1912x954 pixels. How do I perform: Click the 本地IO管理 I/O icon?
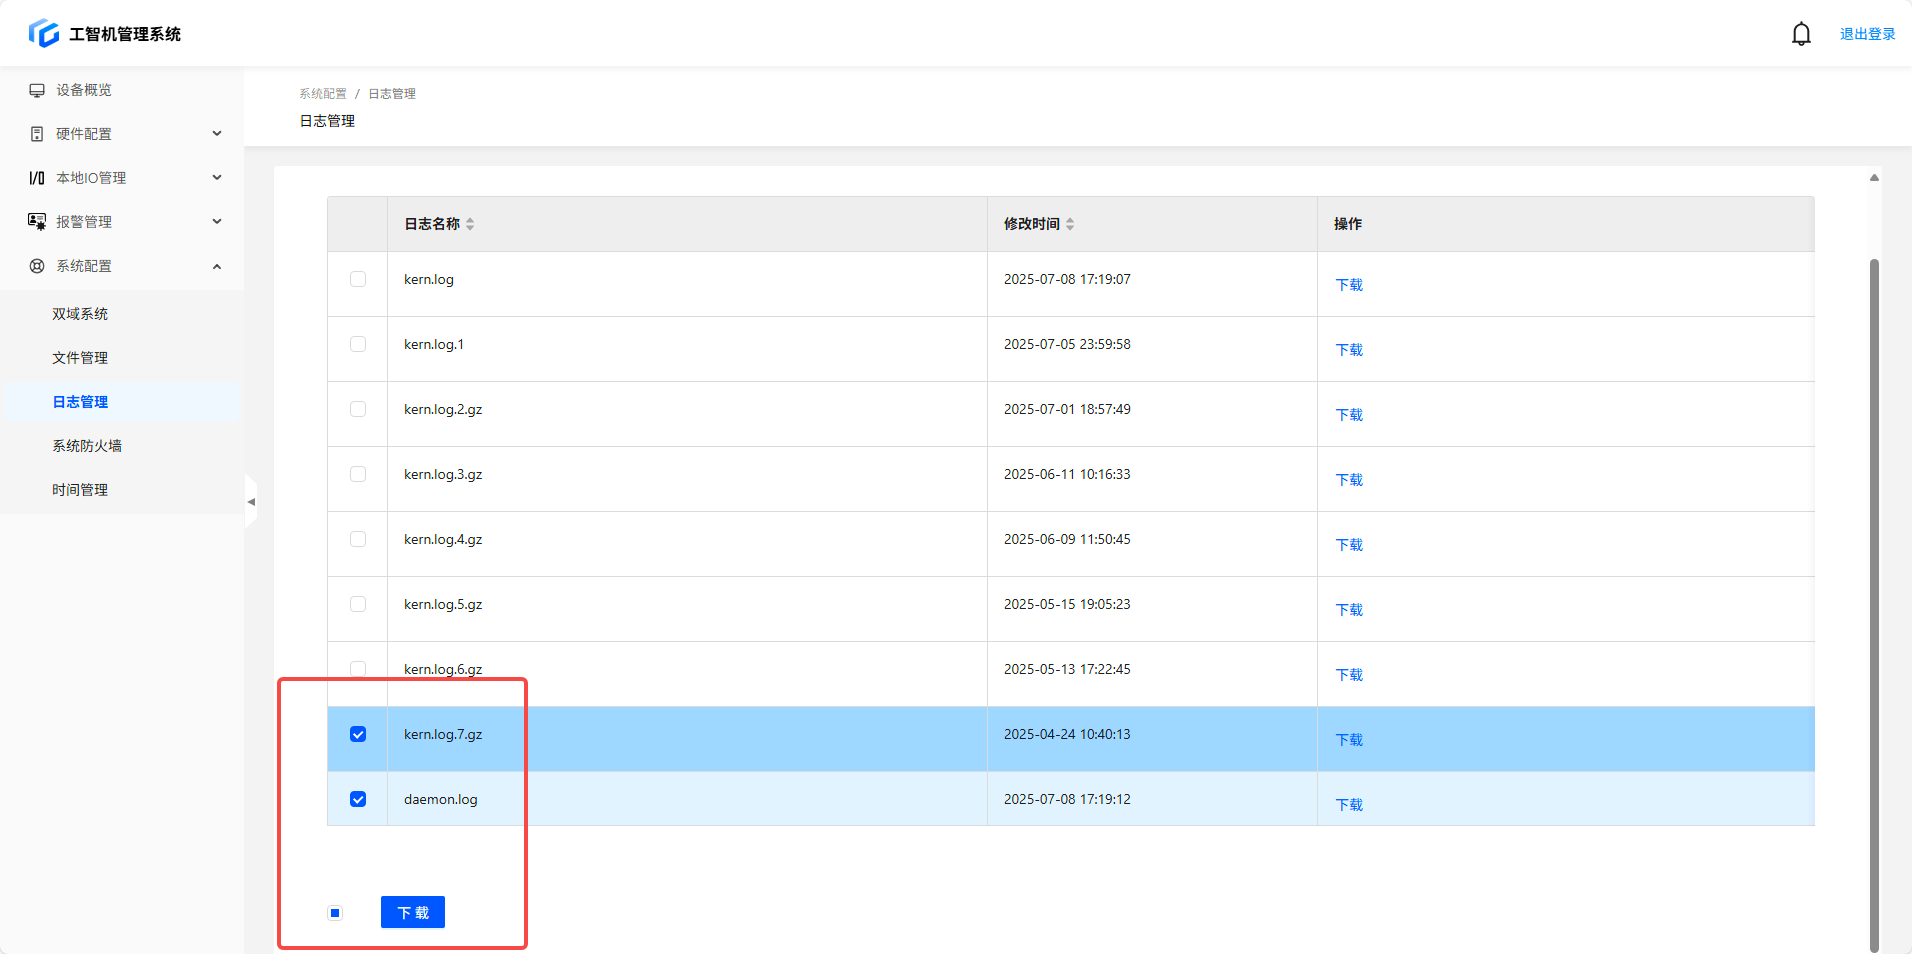[37, 178]
